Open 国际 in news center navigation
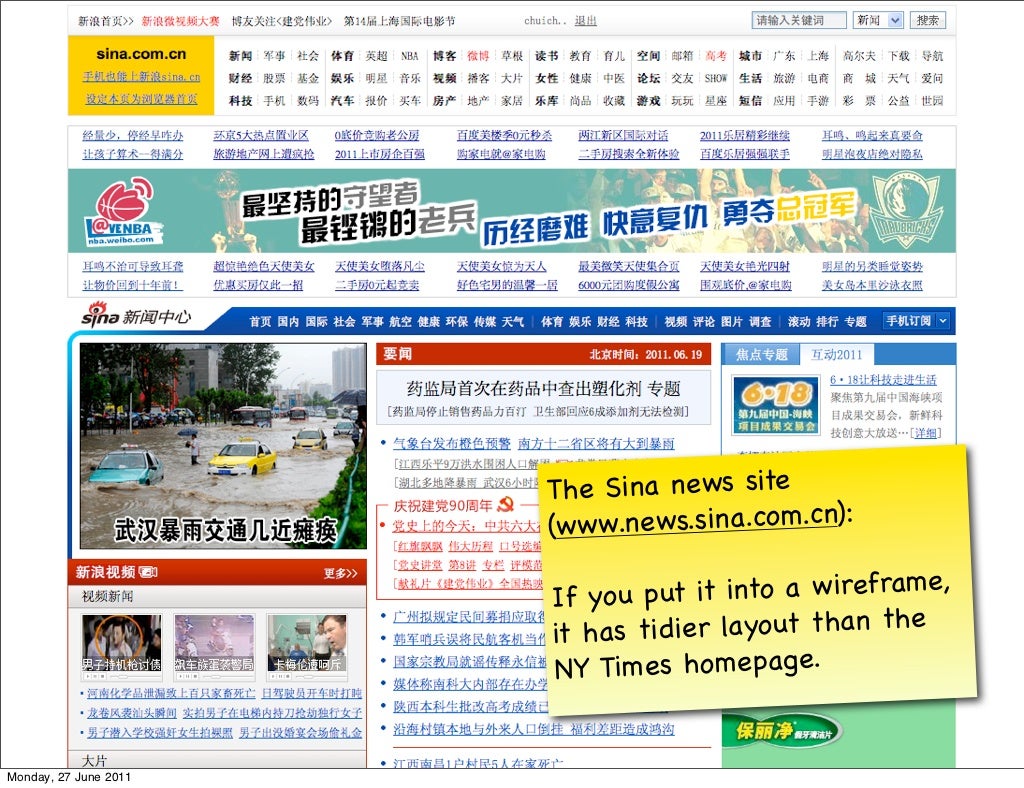This screenshot has width=1024, height=788. pos(316,321)
